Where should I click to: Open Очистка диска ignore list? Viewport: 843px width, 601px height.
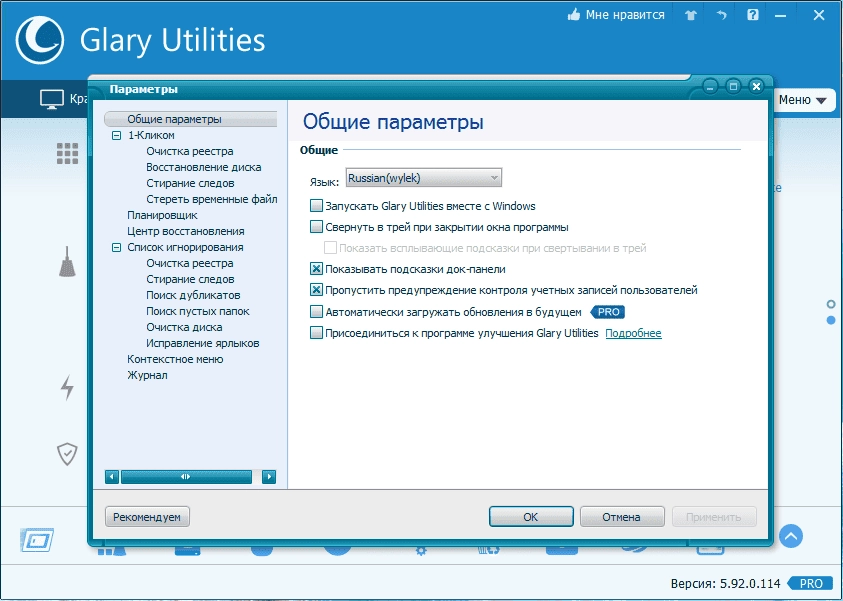tap(184, 327)
